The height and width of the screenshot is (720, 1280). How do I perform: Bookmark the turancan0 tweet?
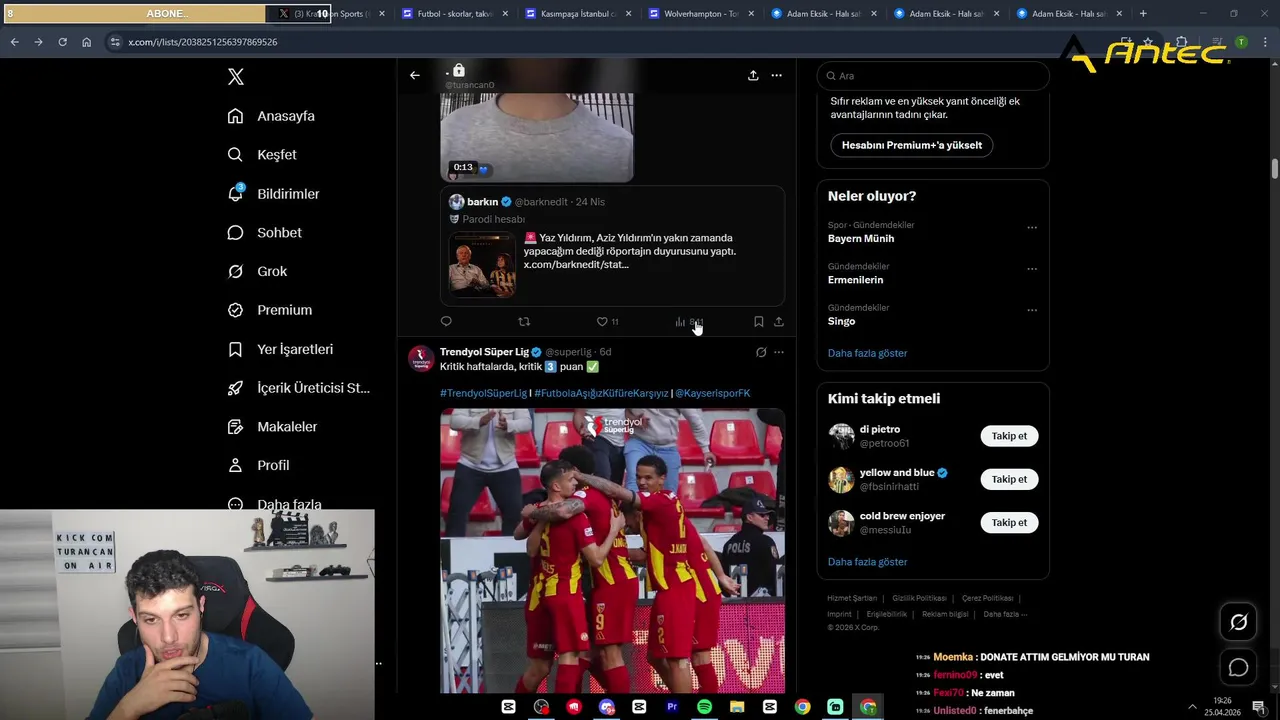tap(758, 322)
